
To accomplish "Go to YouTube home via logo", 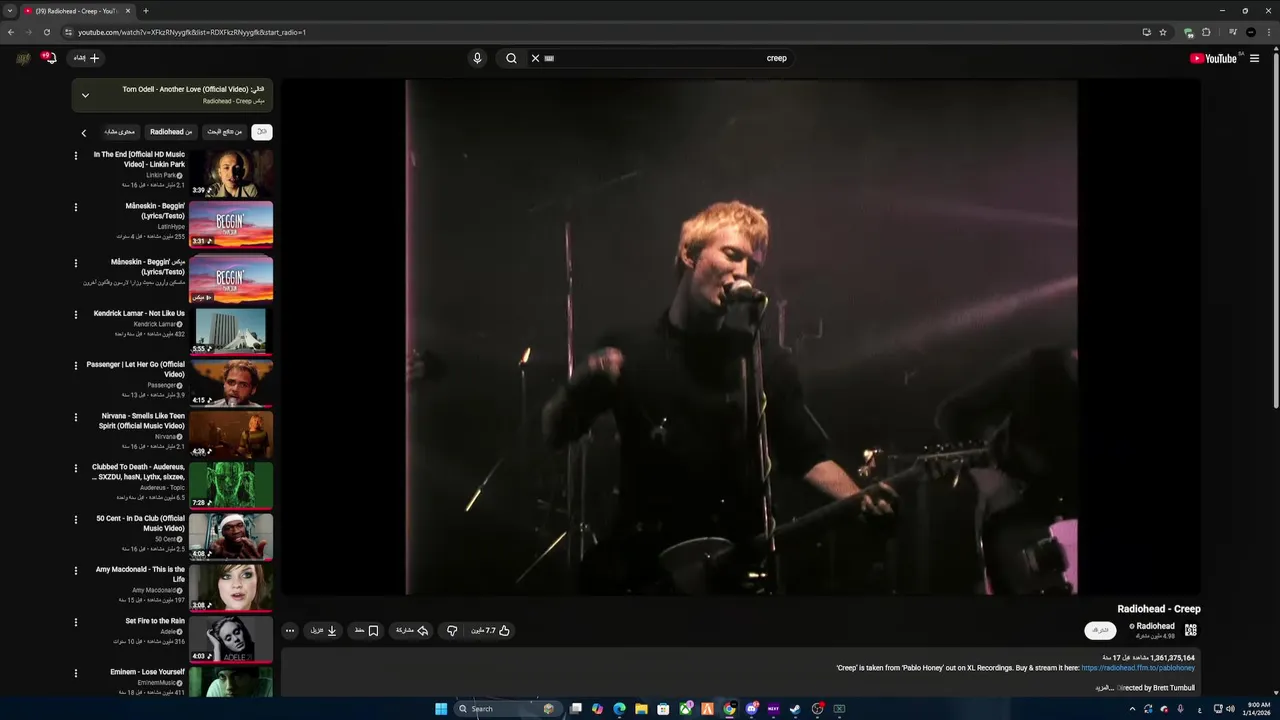I will point(1213,58).
